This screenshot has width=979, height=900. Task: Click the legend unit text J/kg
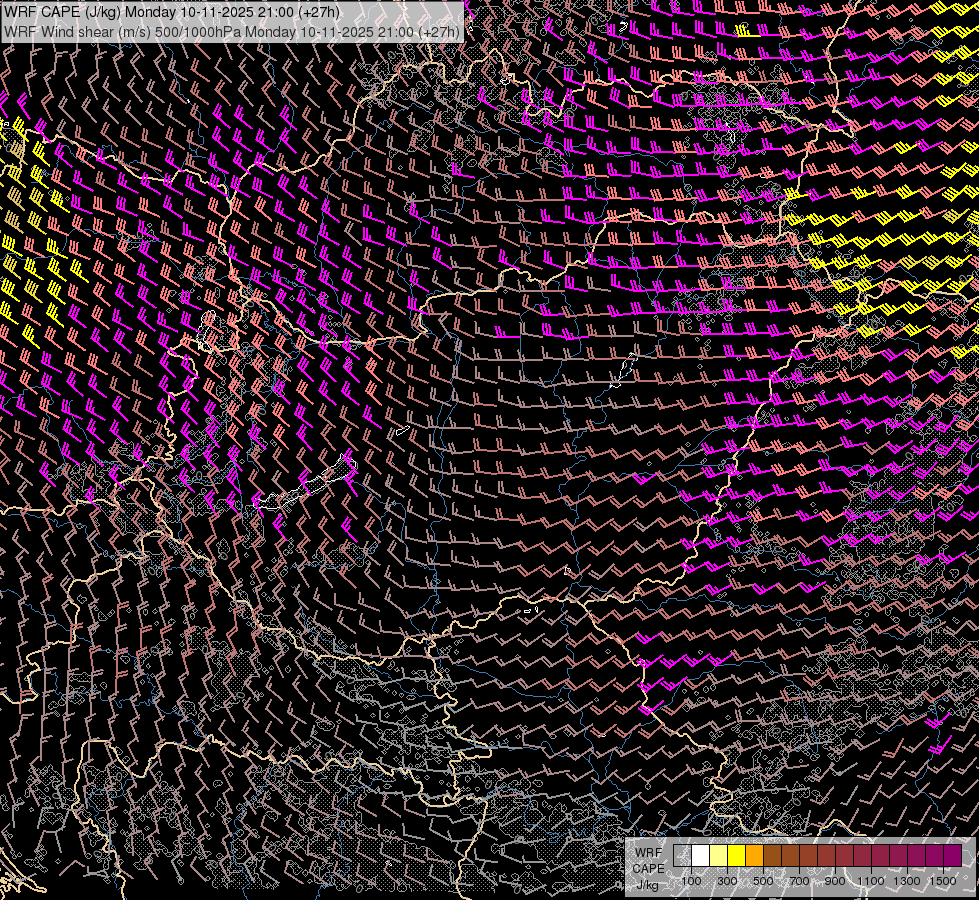(647, 886)
